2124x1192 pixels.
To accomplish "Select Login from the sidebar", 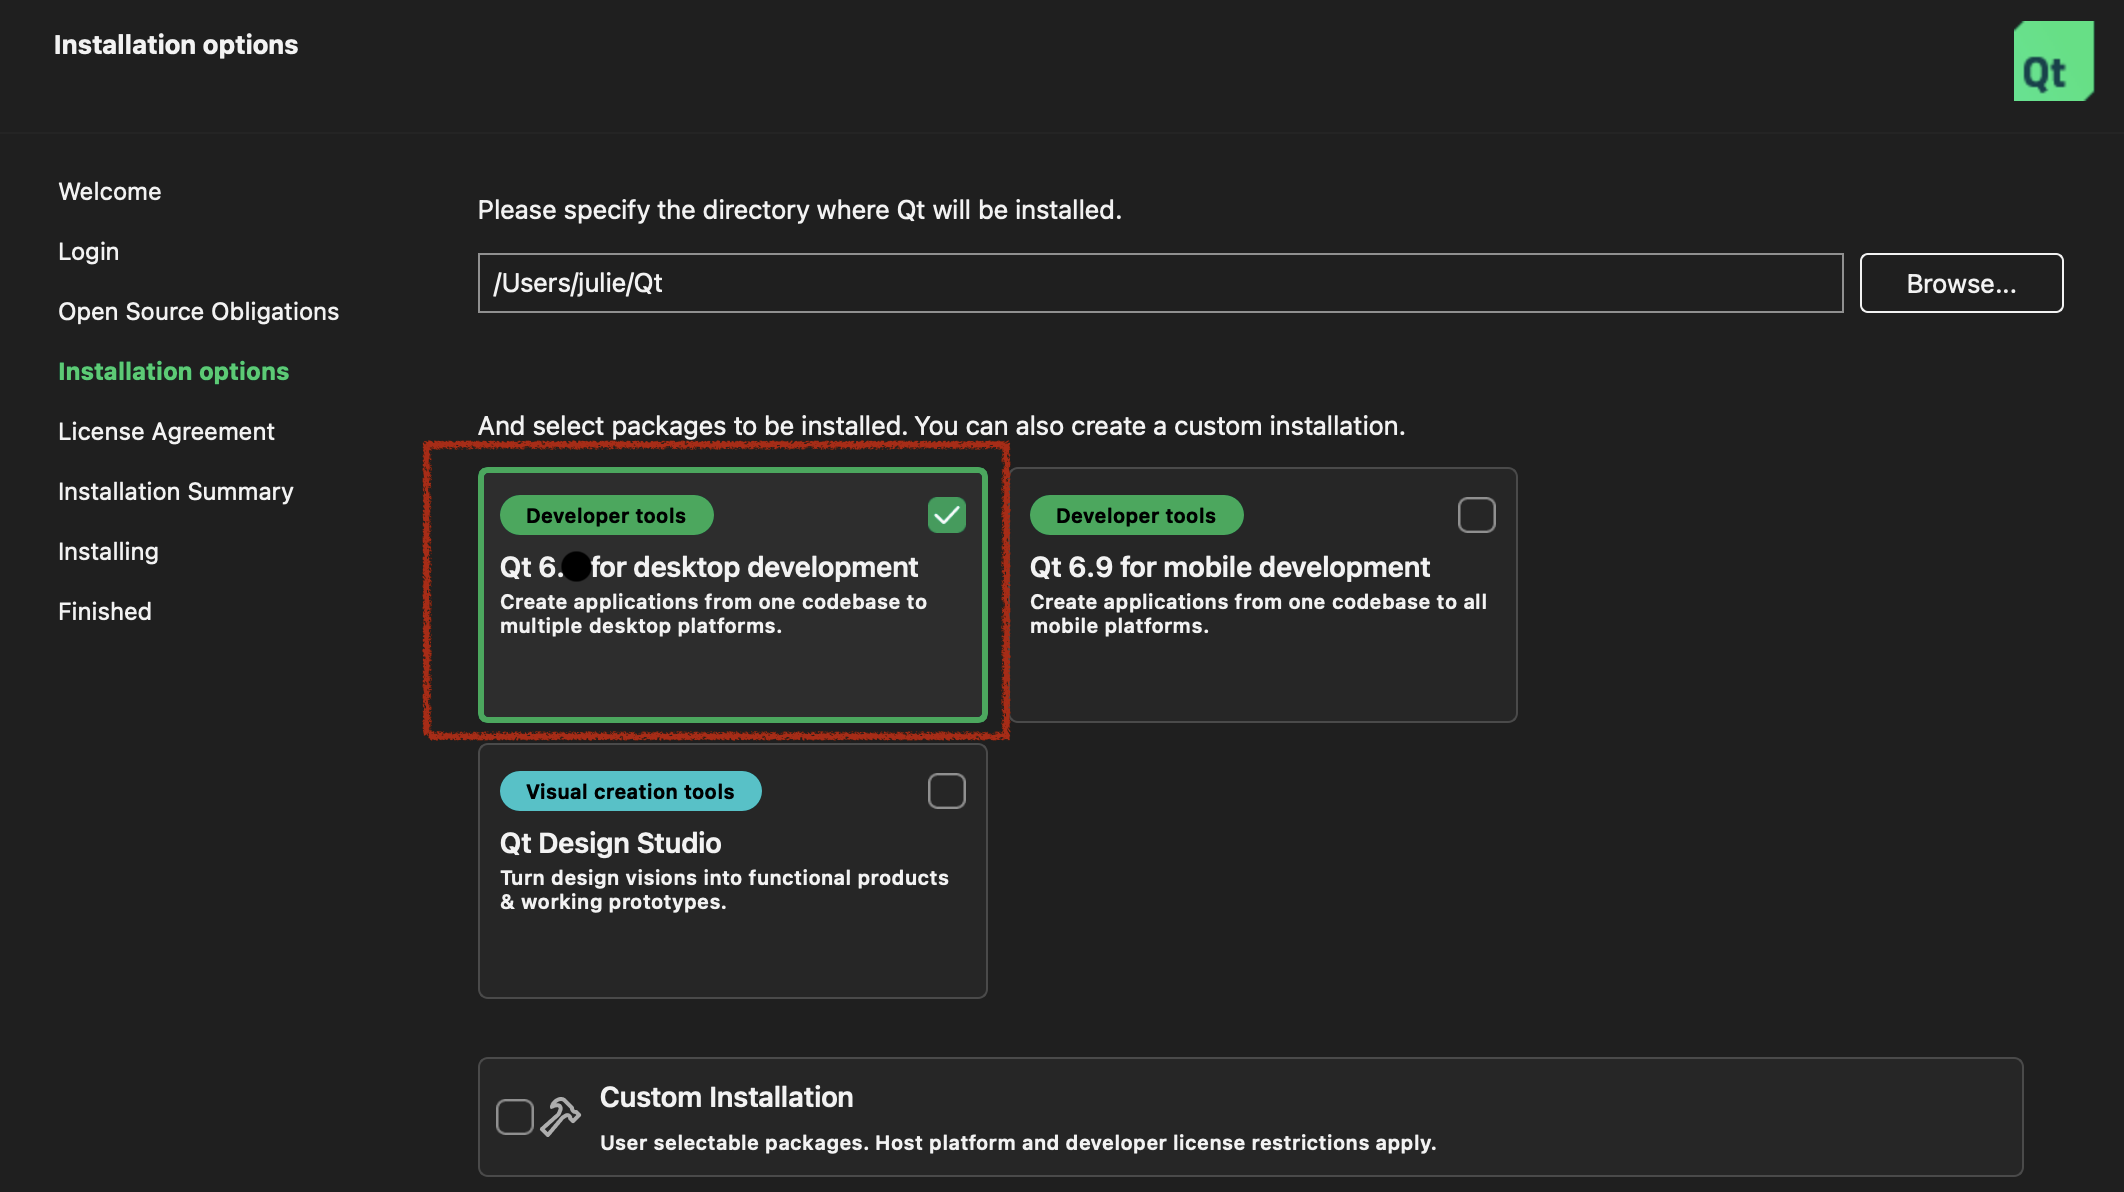I will point(88,251).
